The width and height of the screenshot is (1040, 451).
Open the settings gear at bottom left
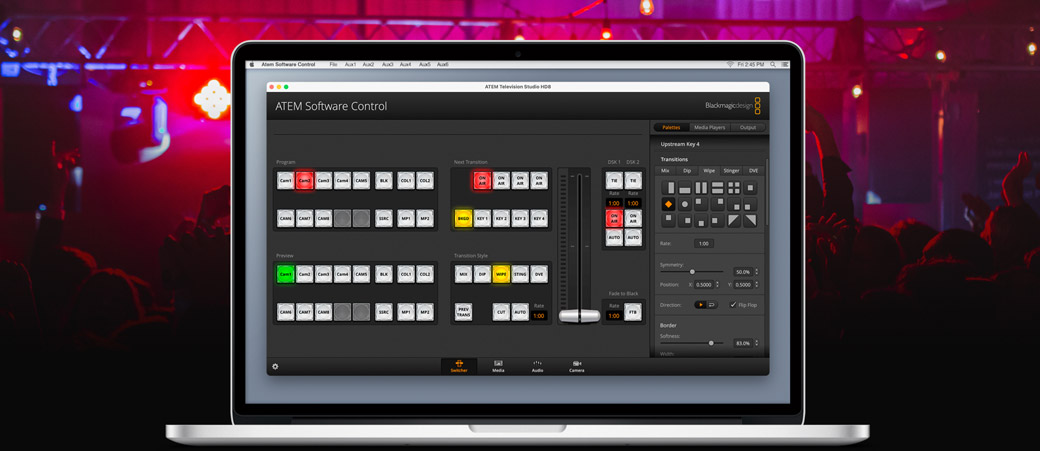(276, 367)
